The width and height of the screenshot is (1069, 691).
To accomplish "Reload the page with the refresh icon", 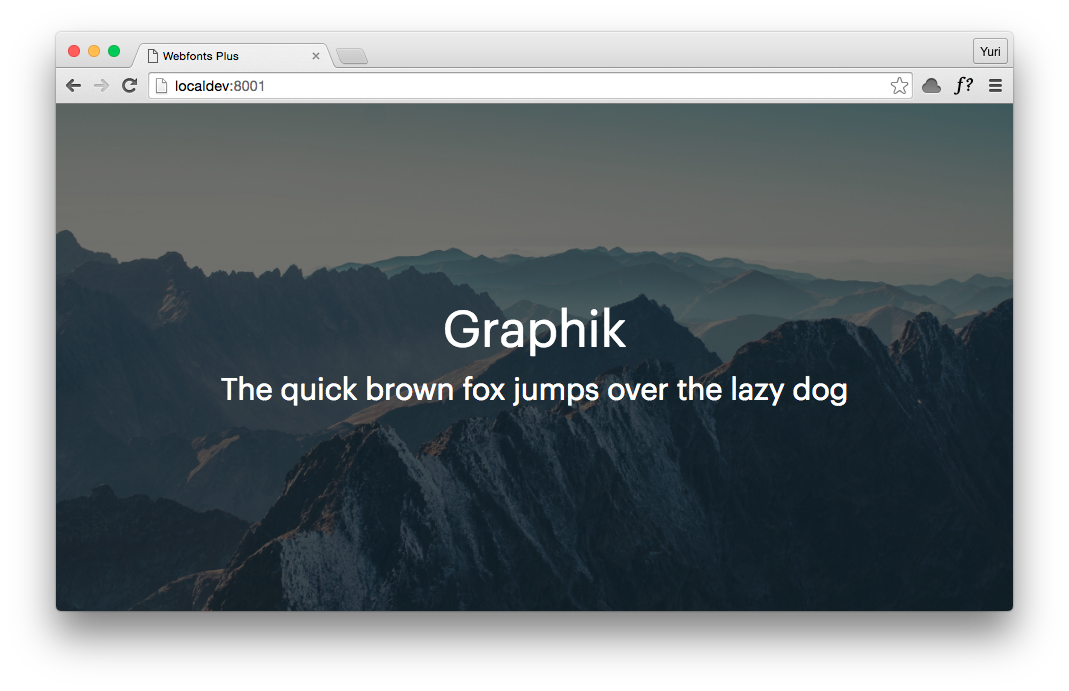I will pos(130,85).
